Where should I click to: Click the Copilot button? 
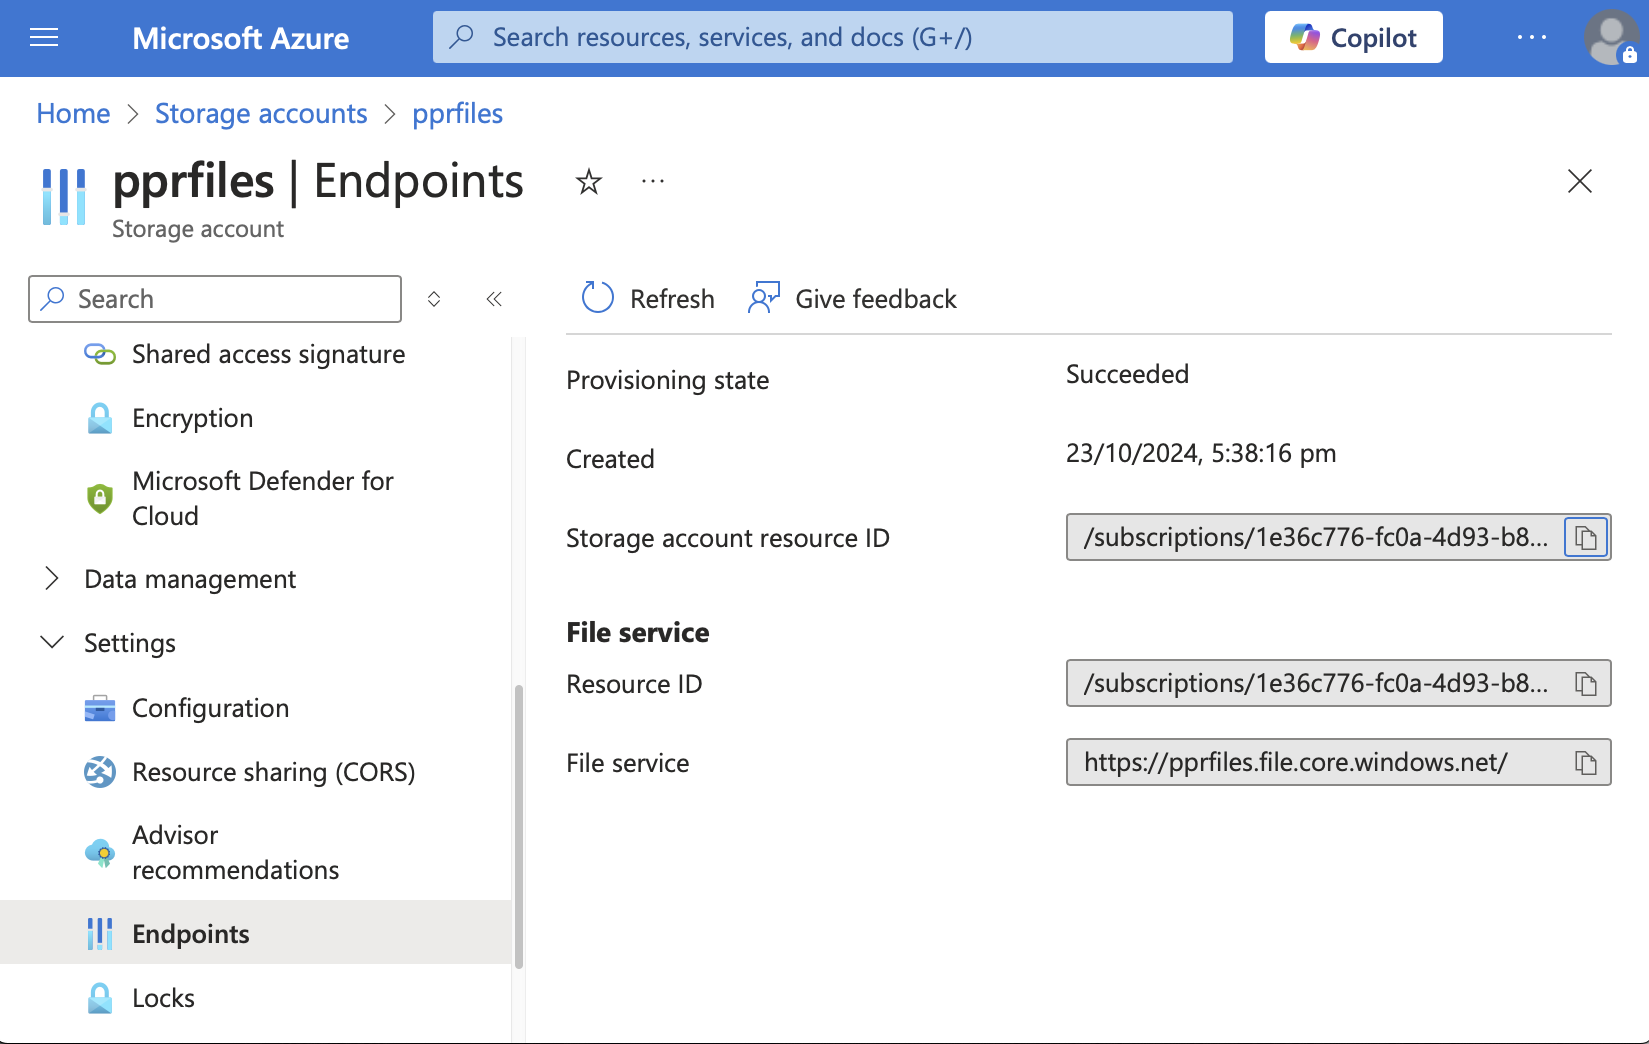(x=1353, y=38)
